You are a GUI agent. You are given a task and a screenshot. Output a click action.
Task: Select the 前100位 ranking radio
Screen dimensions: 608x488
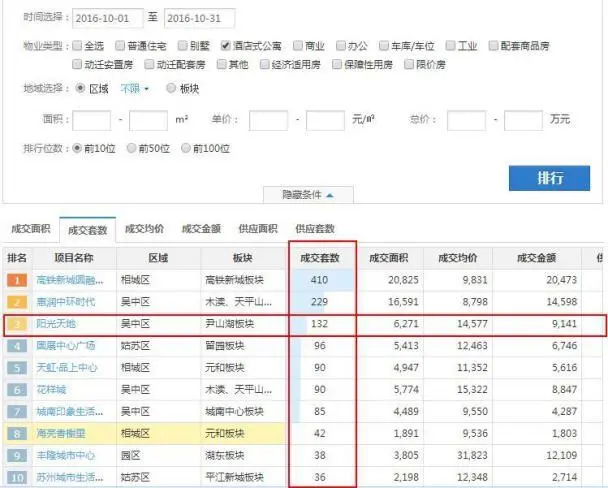(186, 148)
